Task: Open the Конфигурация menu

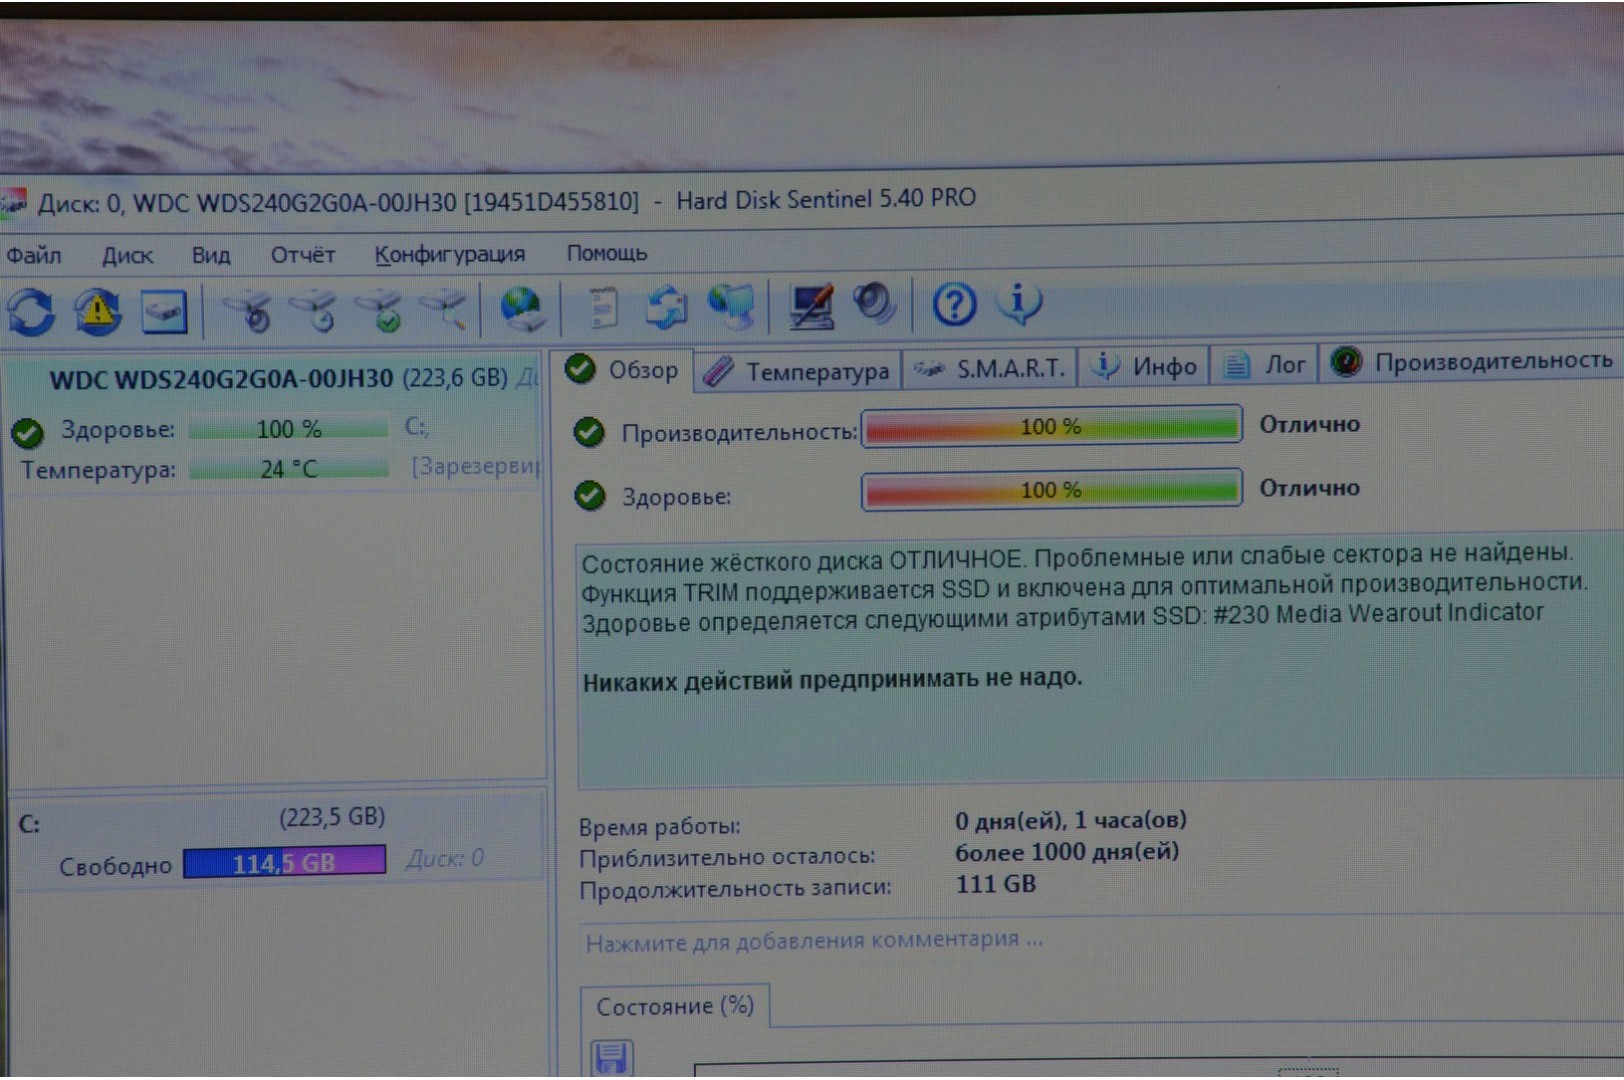Action: coord(450,254)
